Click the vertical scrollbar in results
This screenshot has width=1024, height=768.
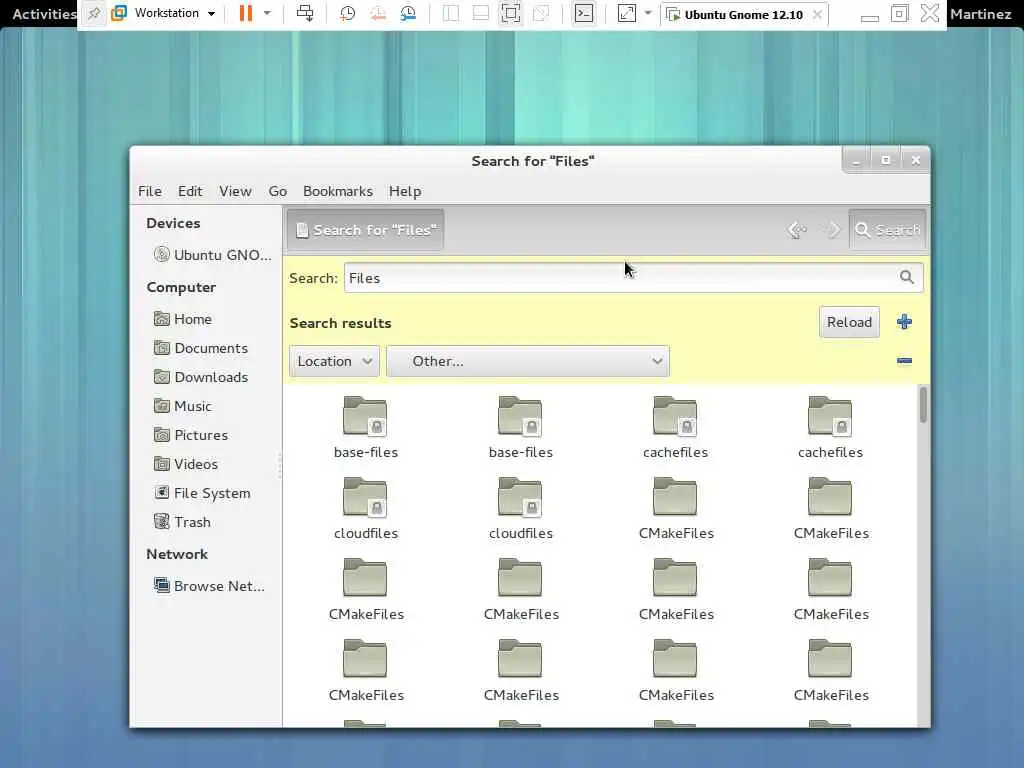coord(923,405)
